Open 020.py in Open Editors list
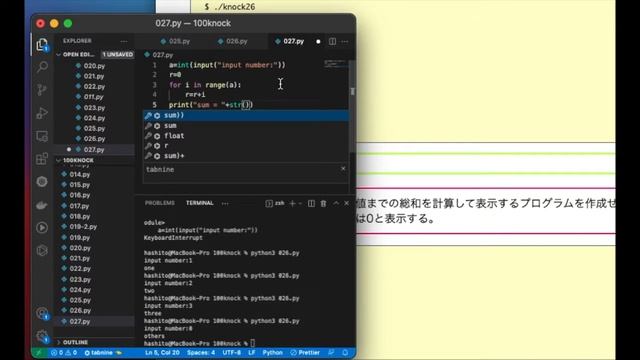Viewport: 640px width, 360px height. pos(94,66)
